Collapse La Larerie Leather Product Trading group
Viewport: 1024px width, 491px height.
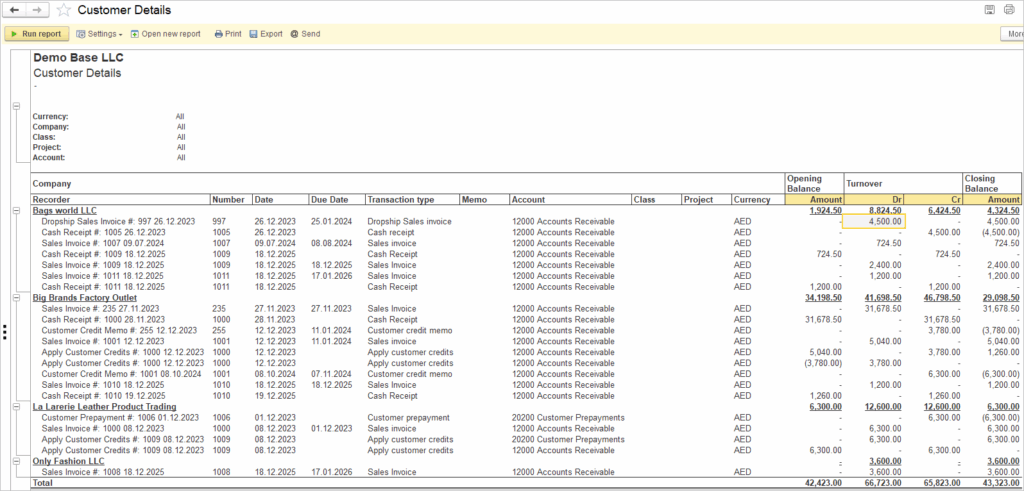click(x=16, y=406)
